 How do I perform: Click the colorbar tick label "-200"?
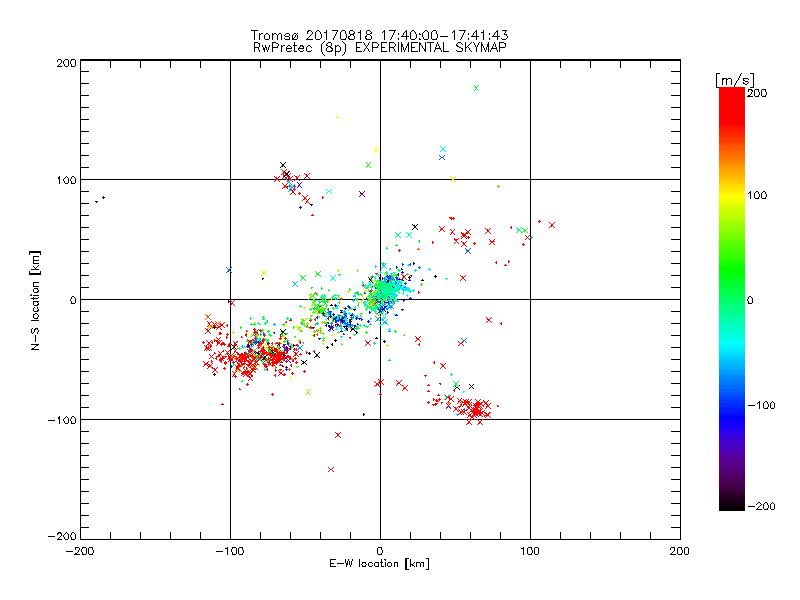pos(761,507)
